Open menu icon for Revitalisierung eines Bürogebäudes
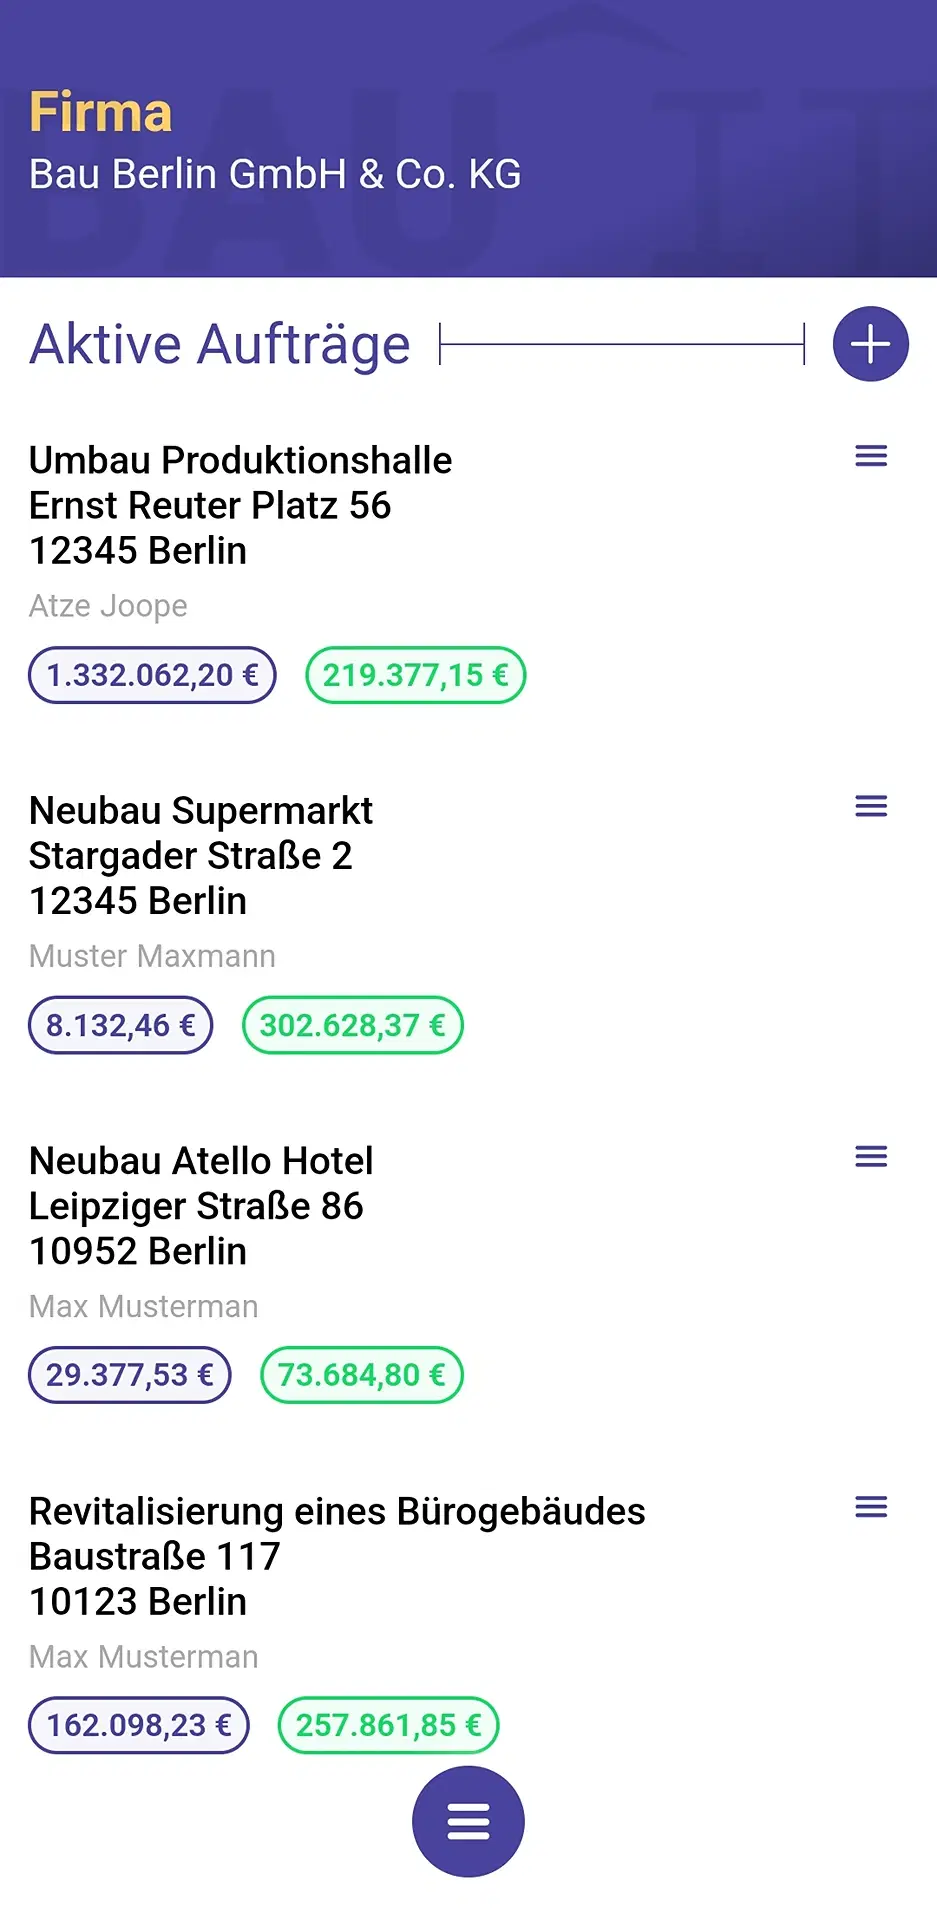The height and width of the screenshot is (1920, 937). point(871,1507)
